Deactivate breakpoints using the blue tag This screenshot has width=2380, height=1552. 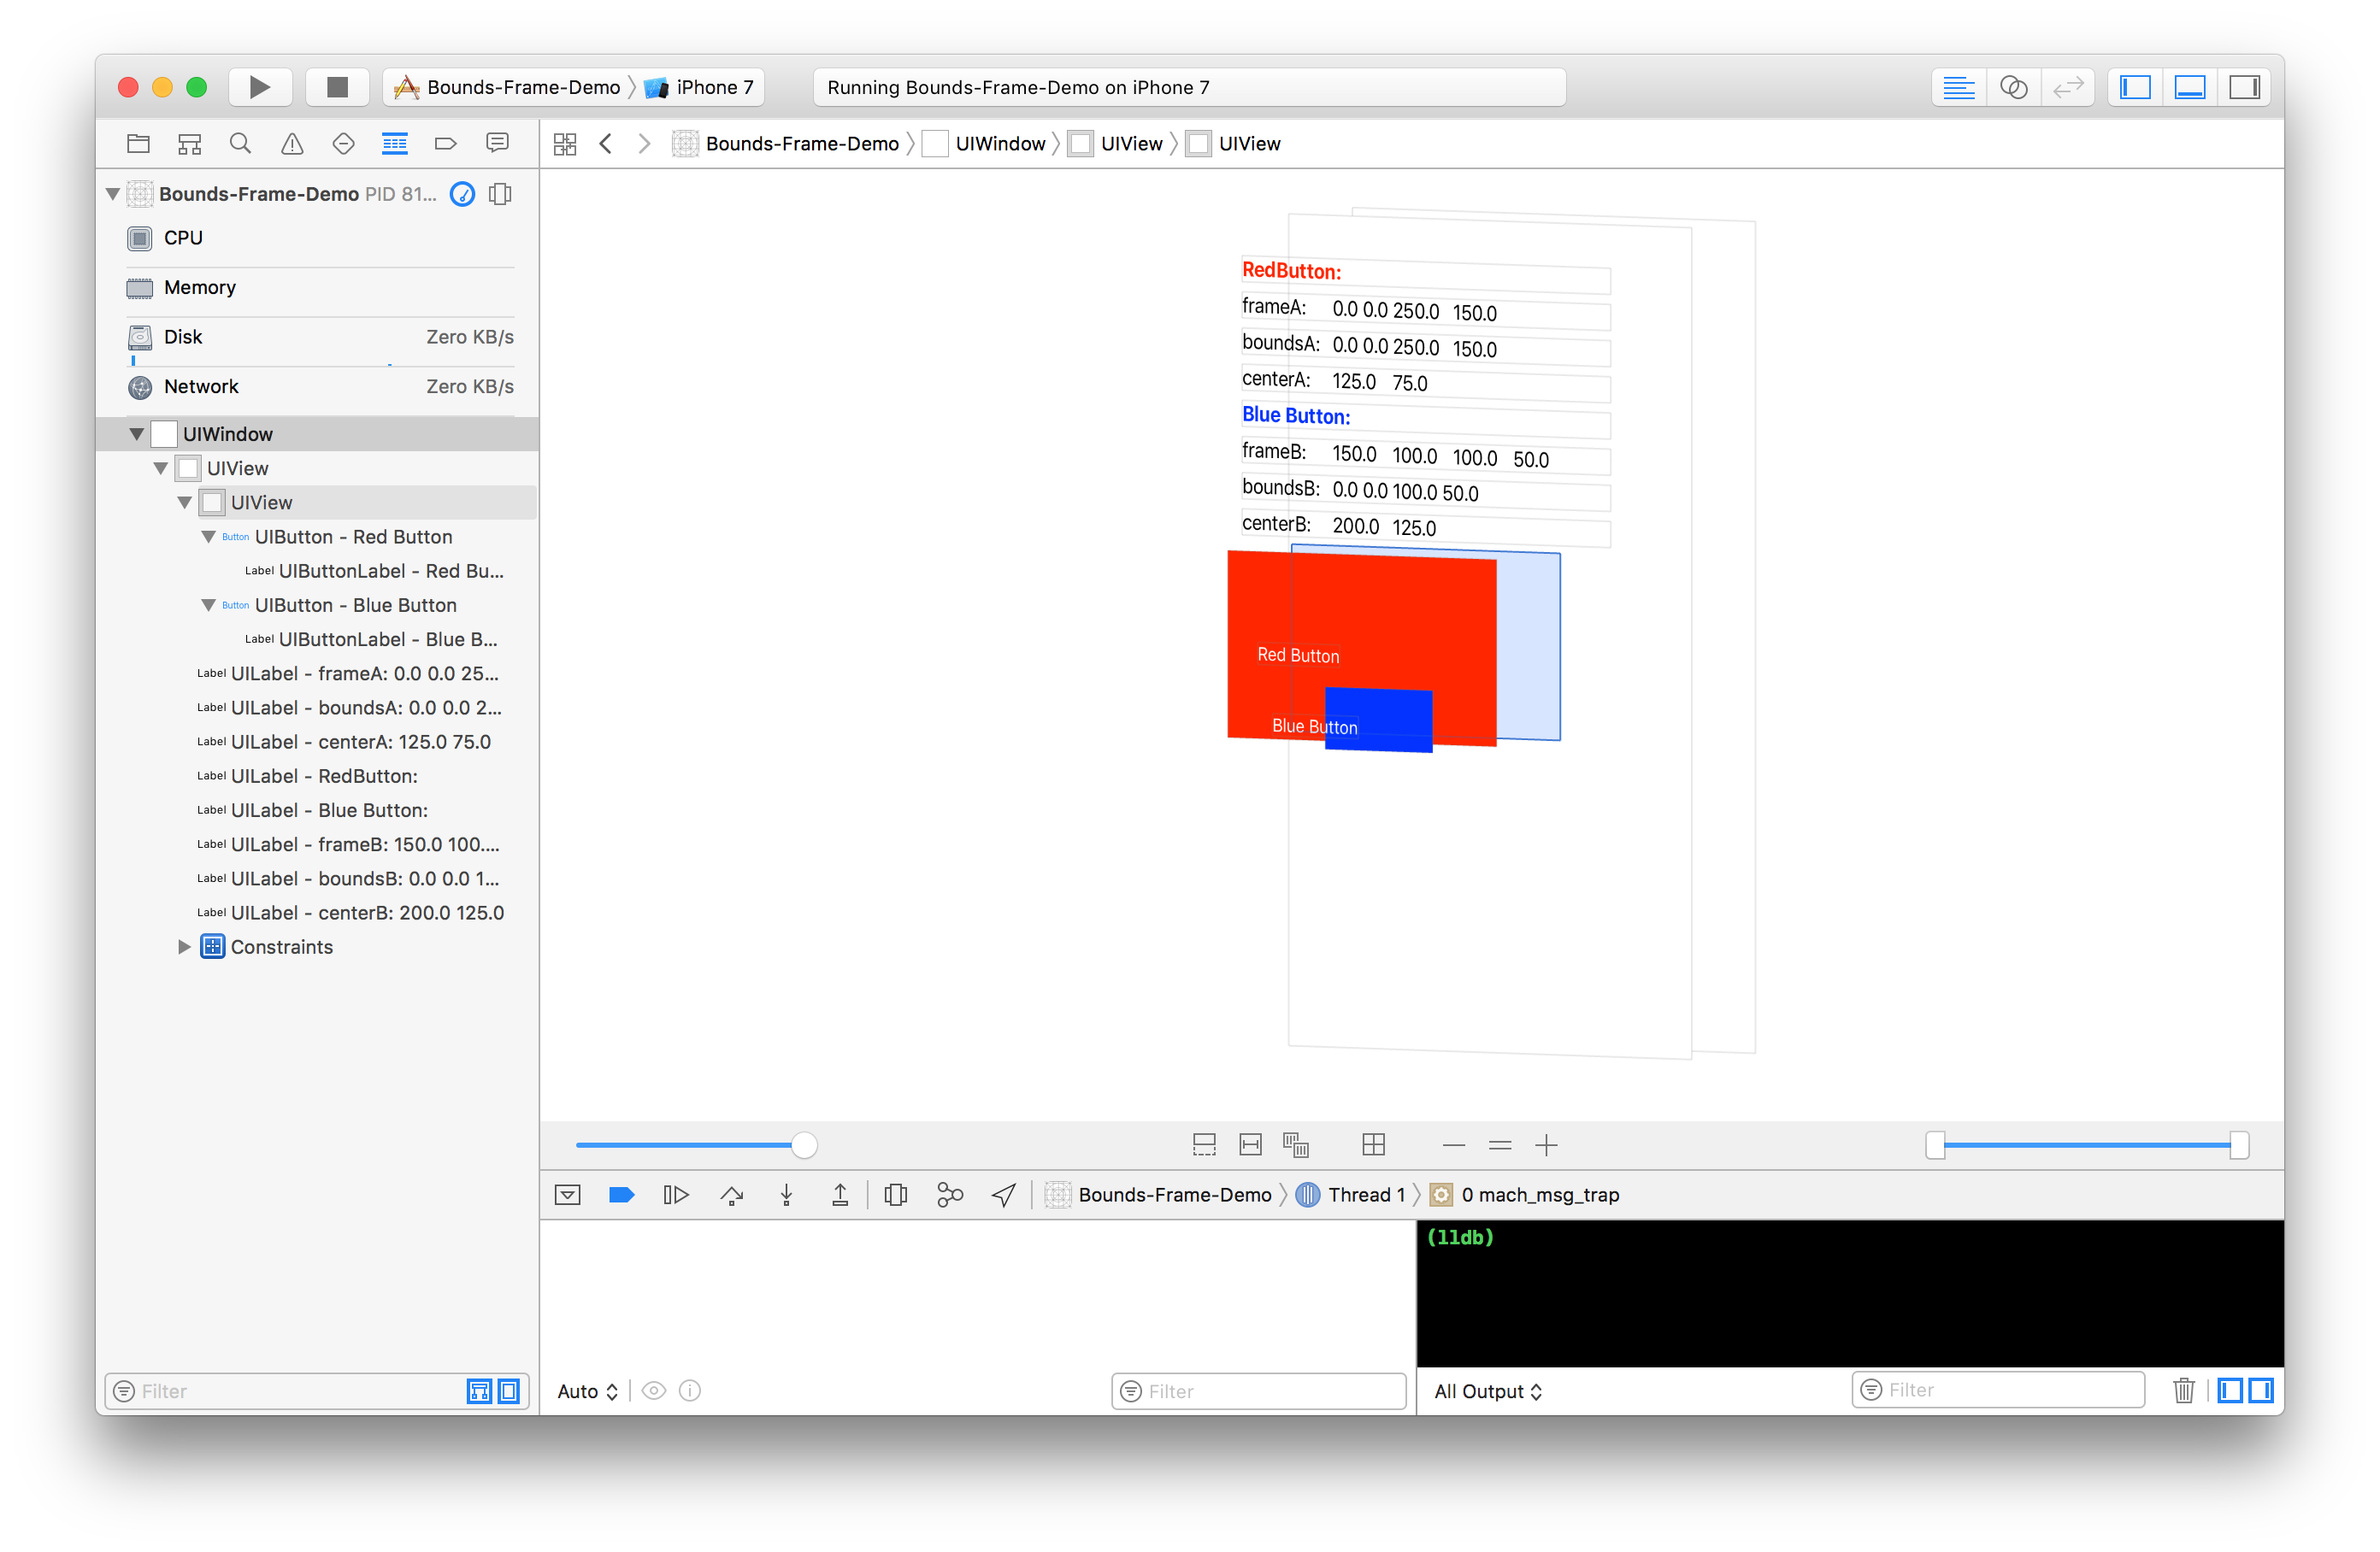[x=622, y=1195]
